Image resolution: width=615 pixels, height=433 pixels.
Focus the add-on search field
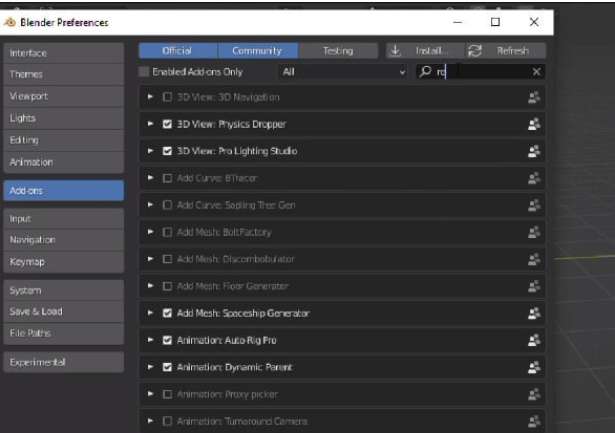pyautogui.click(x=480, y=72)
